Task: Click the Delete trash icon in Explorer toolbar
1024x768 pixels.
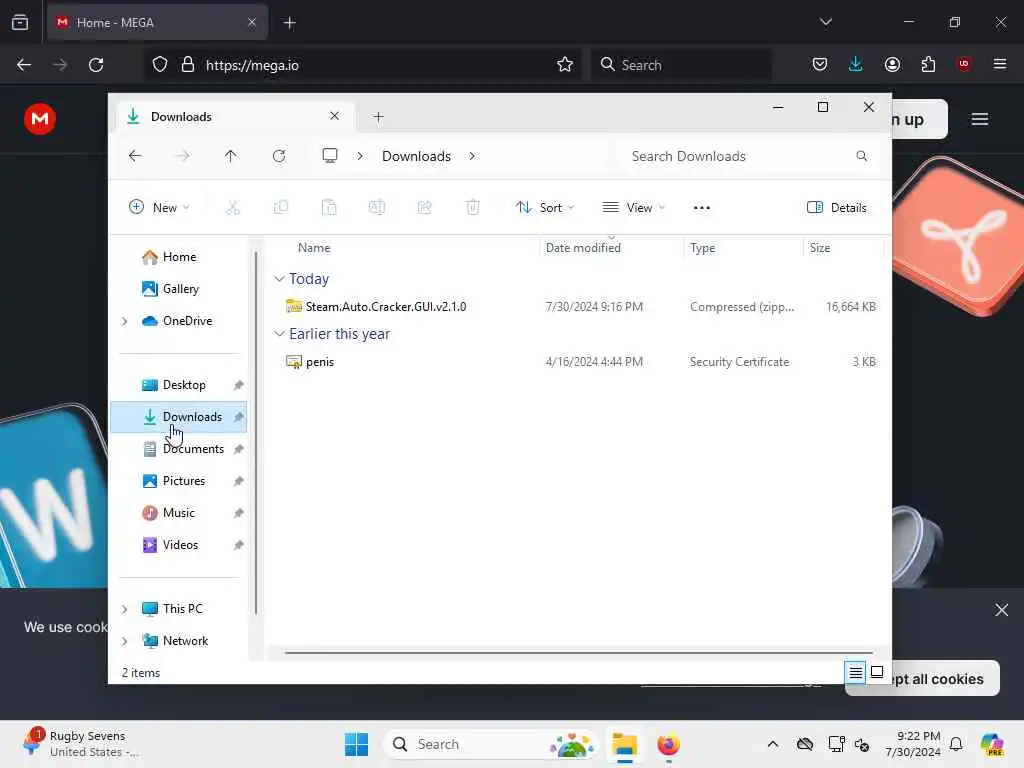Action: tap(473, 208)
